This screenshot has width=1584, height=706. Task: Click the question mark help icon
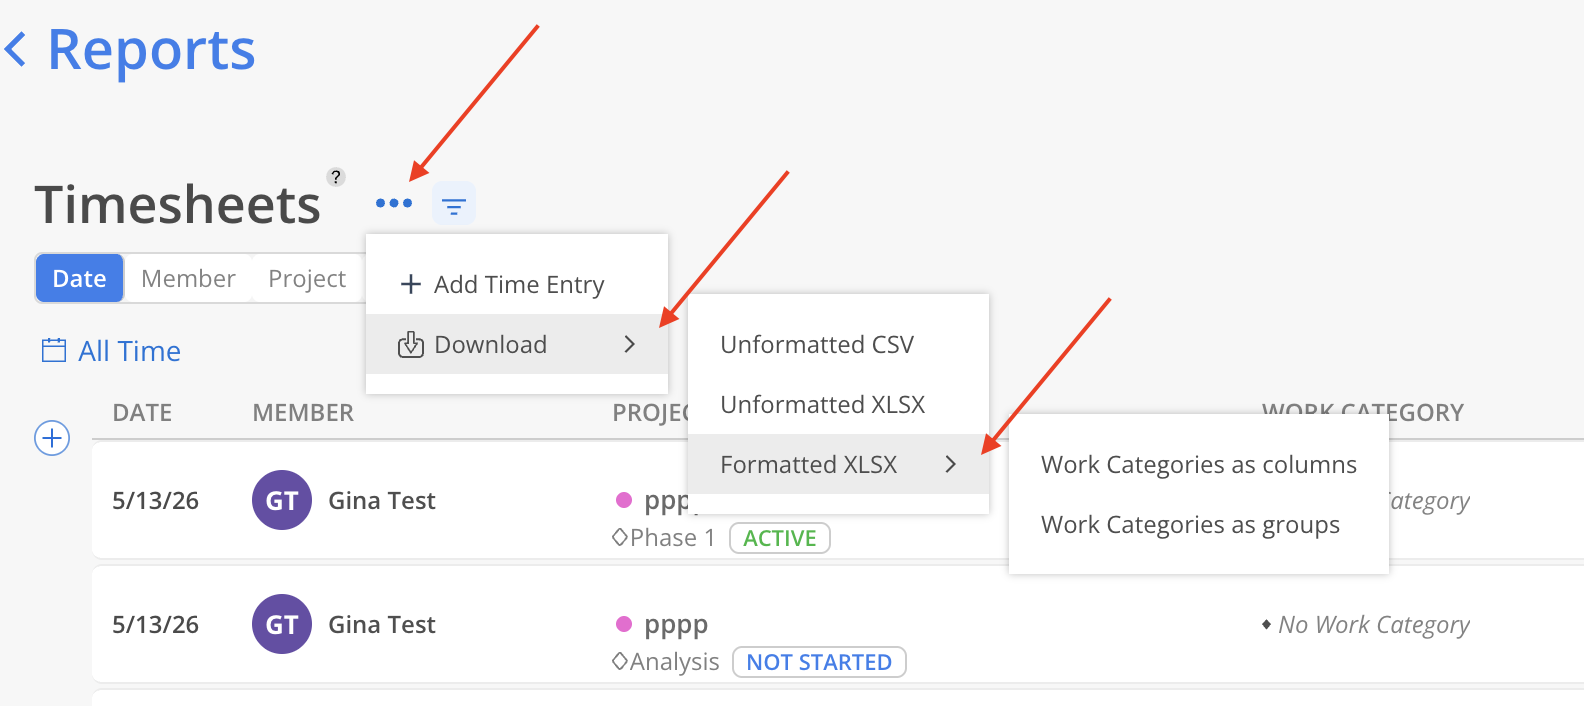pos(336,177)
